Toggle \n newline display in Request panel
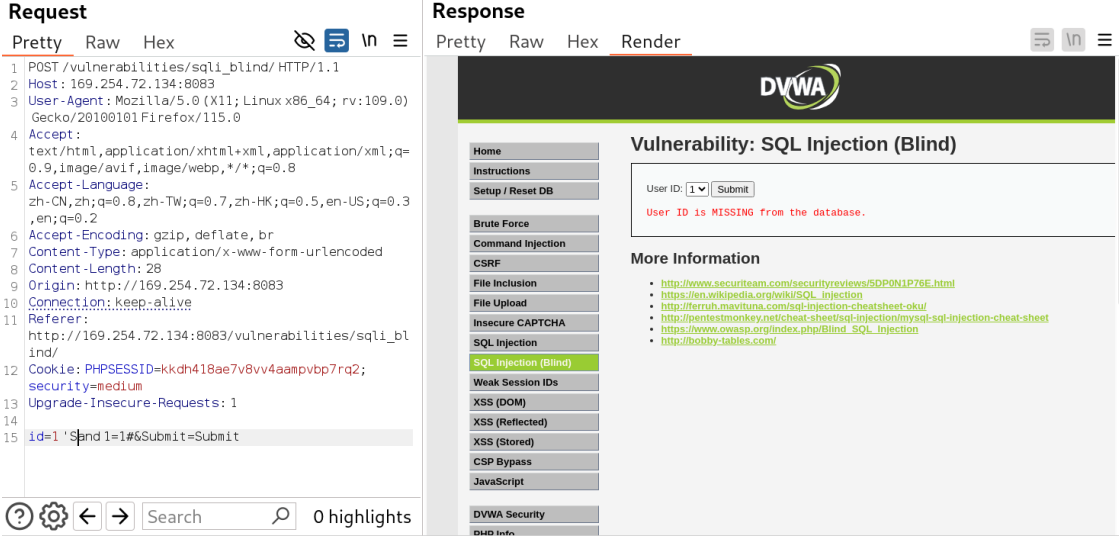The width and height of the screenshot is (1119, 537). (369, 41)
